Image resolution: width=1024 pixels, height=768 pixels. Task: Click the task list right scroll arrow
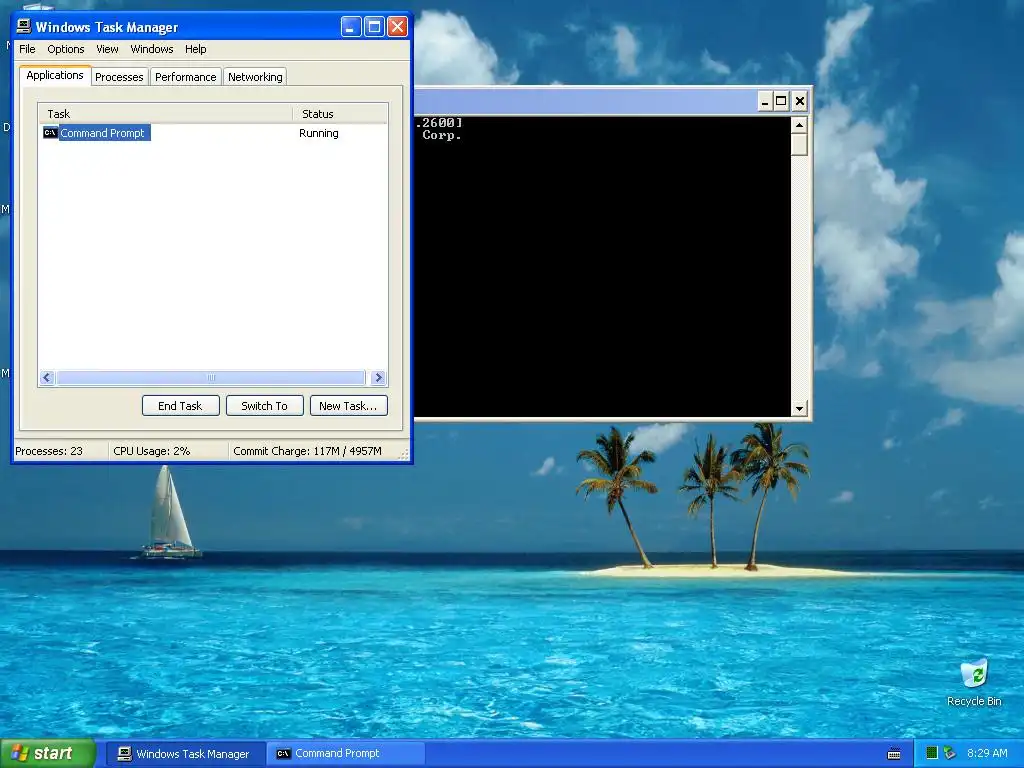click(378, 377)
